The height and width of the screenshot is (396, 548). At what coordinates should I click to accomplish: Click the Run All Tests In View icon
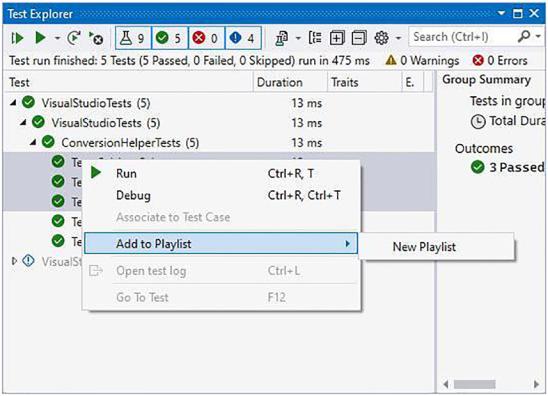(x=17, y=38)
